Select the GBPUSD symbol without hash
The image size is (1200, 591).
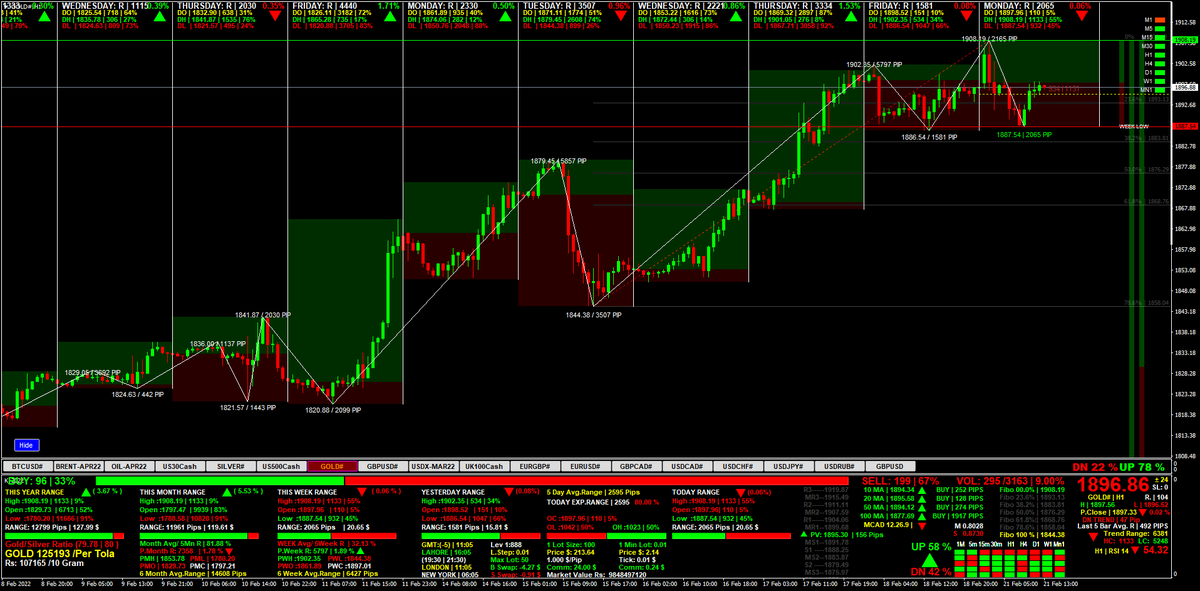coord(890,466)
